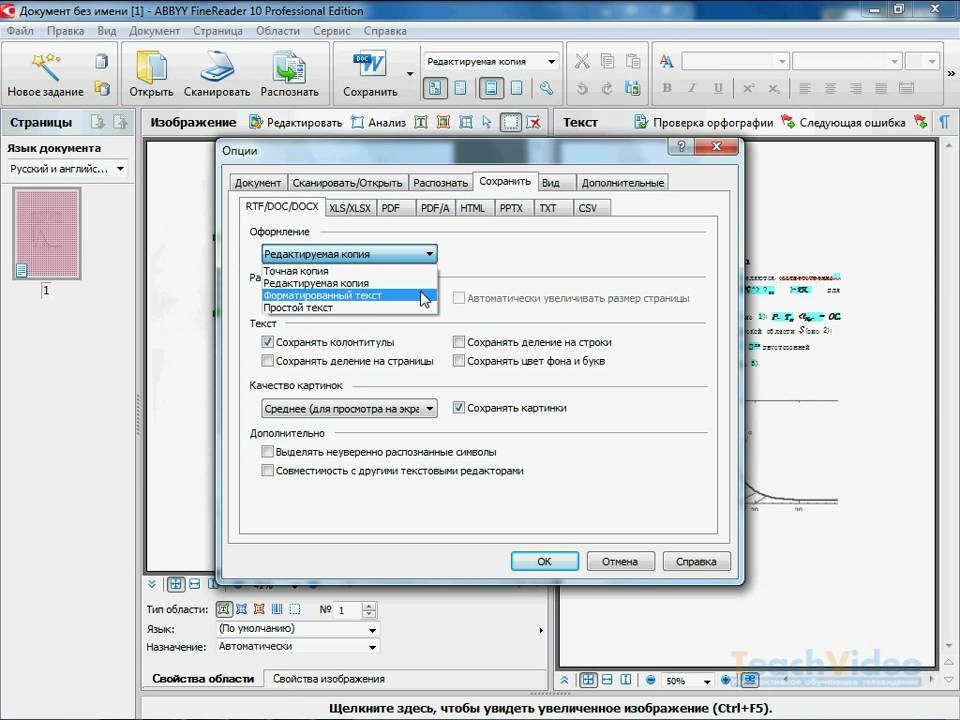Click the Analysis (Анализ) icon

point(357,122)
